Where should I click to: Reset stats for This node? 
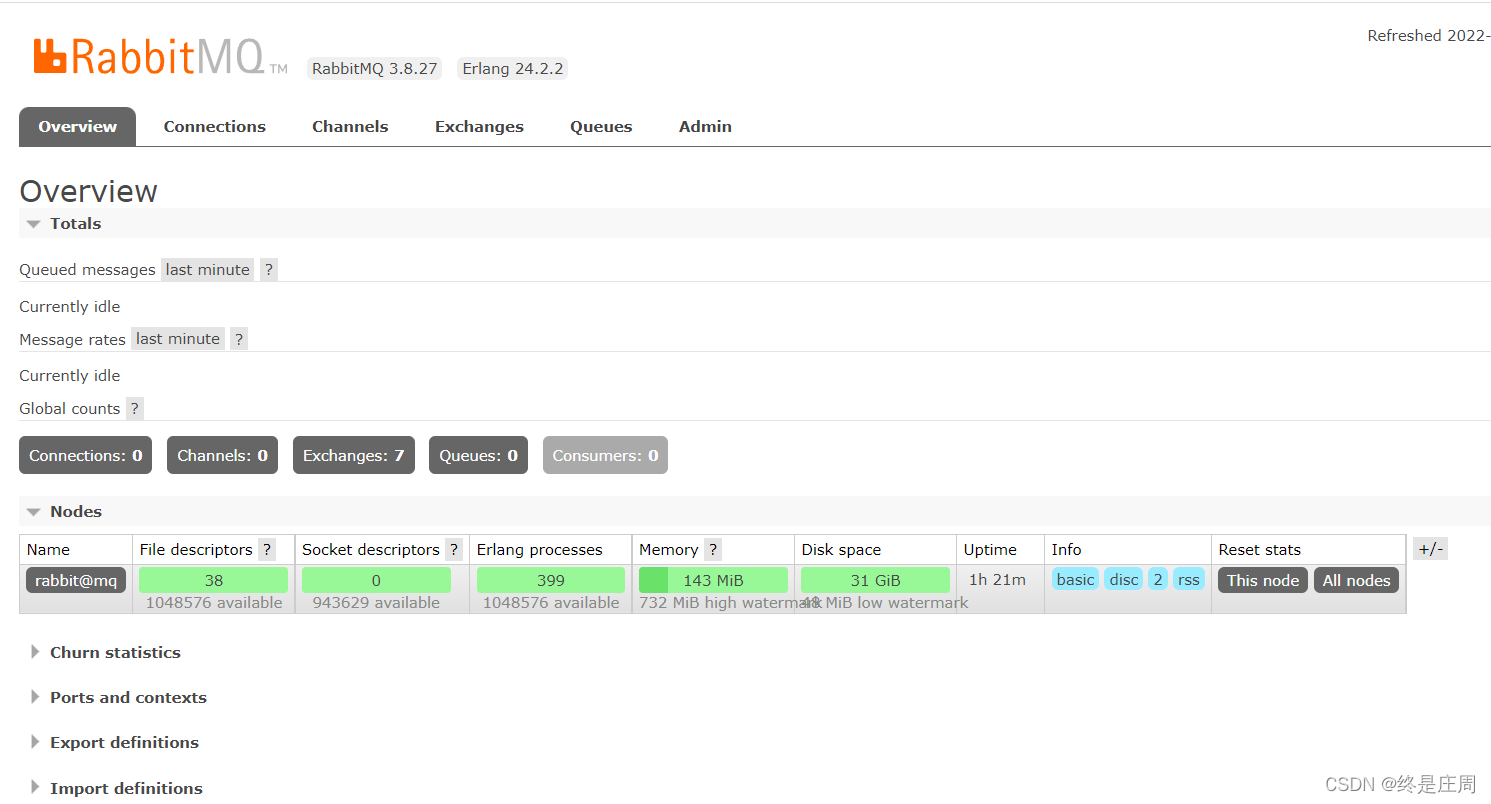[x=1263, y=580]
